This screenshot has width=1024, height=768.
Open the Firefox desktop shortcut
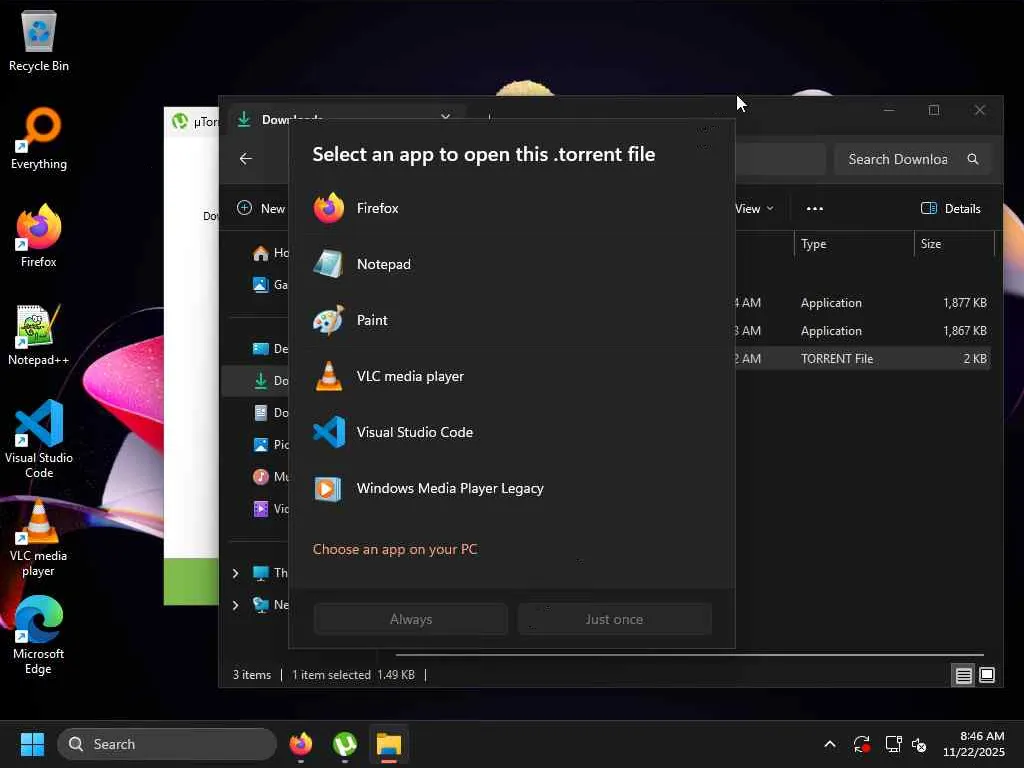point(39,236)
